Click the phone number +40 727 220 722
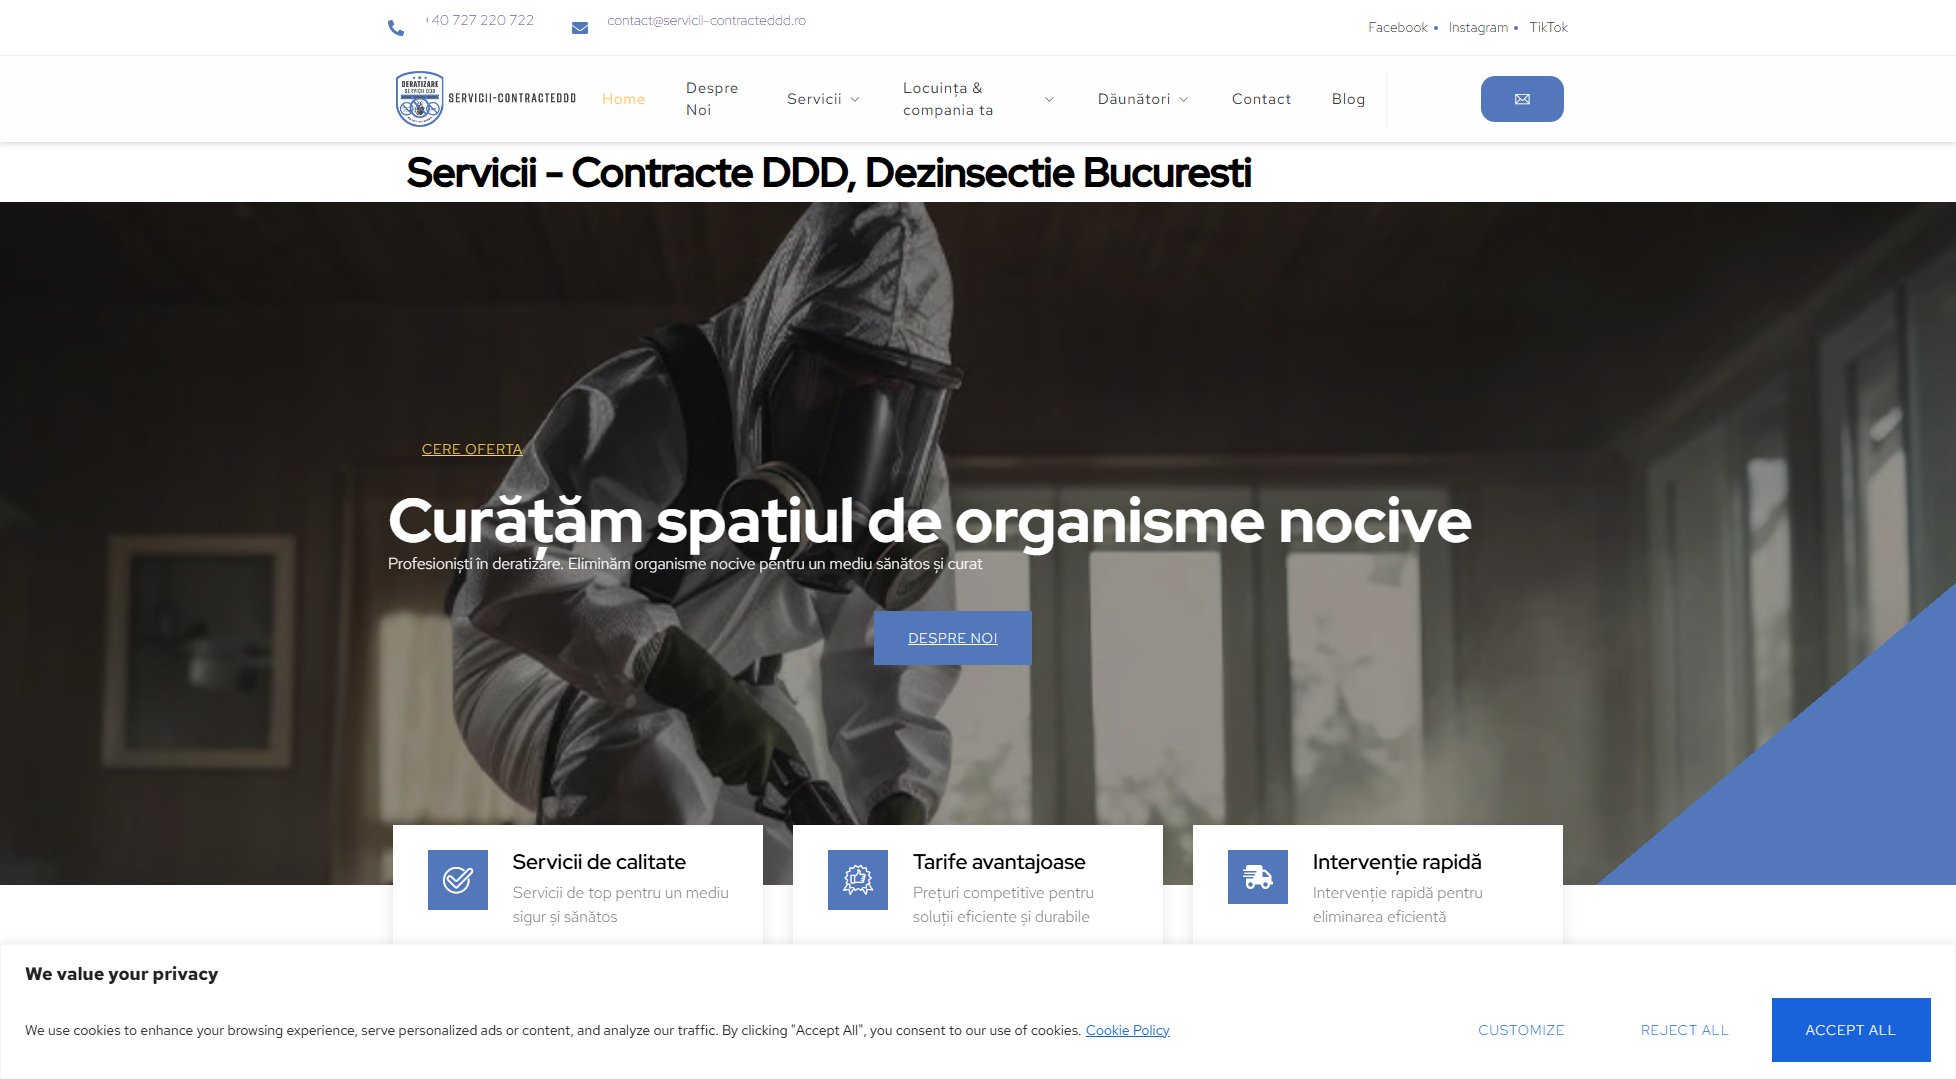The image size is (1956, 1079). pos(480,19)
